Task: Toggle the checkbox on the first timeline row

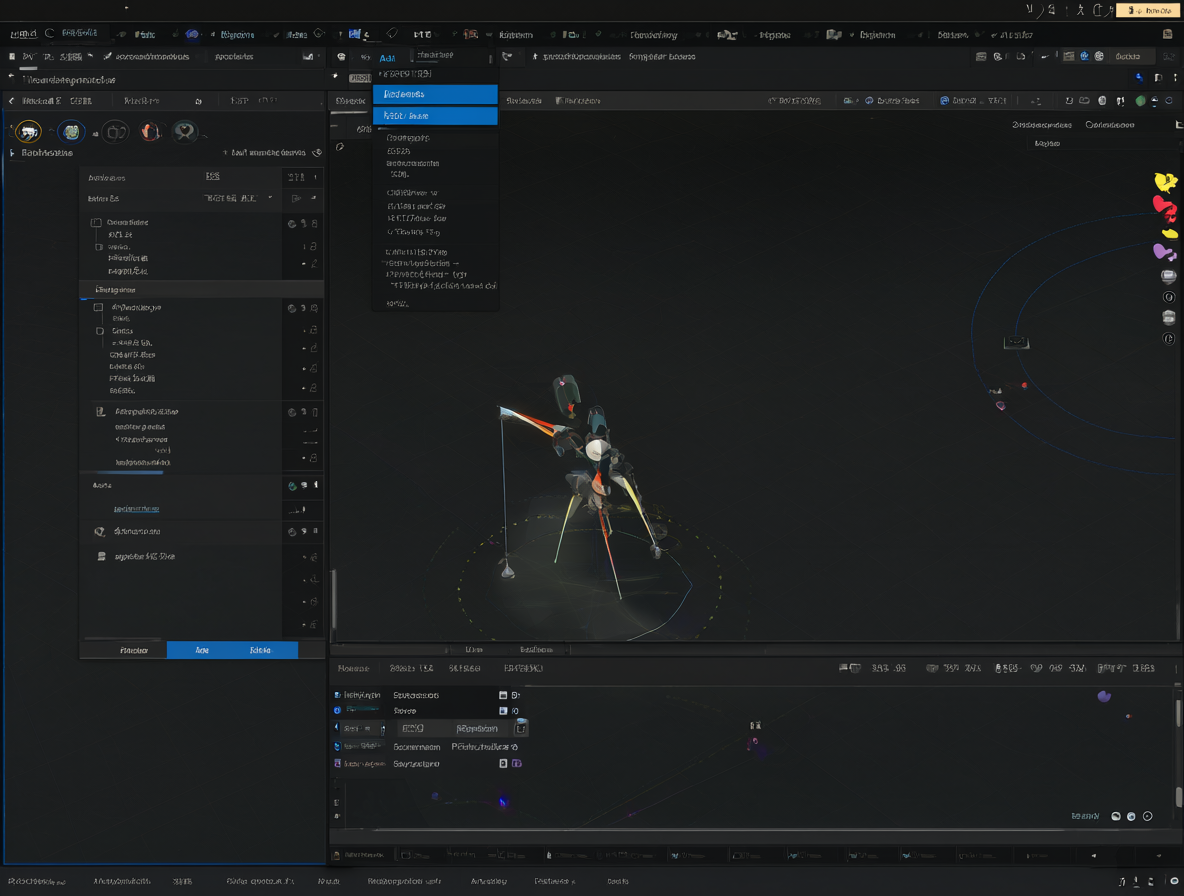Action: pos(503,695)
